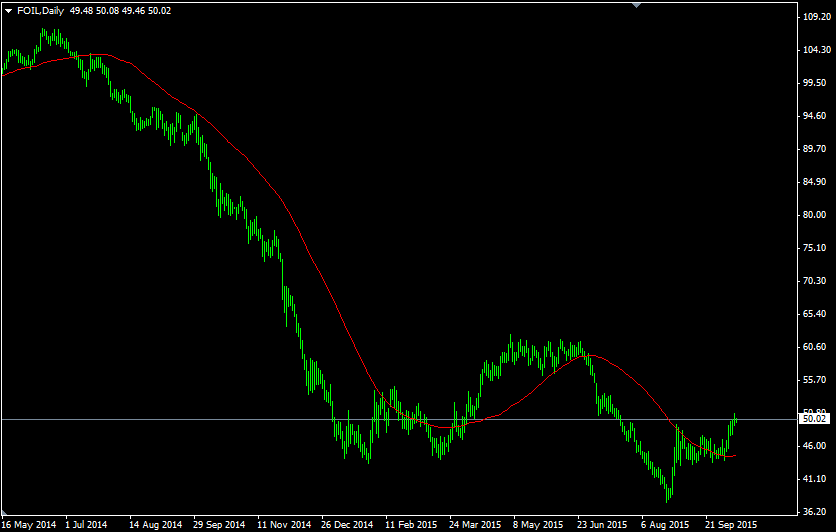Click the 89.70 price axis value

point(816,149)
